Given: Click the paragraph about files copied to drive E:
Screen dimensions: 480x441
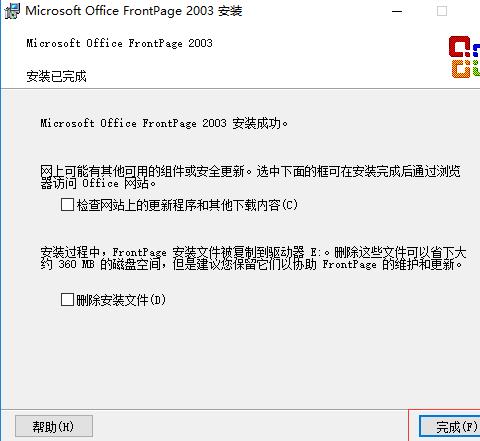Looking at the screenshot, I should point(253,258).
